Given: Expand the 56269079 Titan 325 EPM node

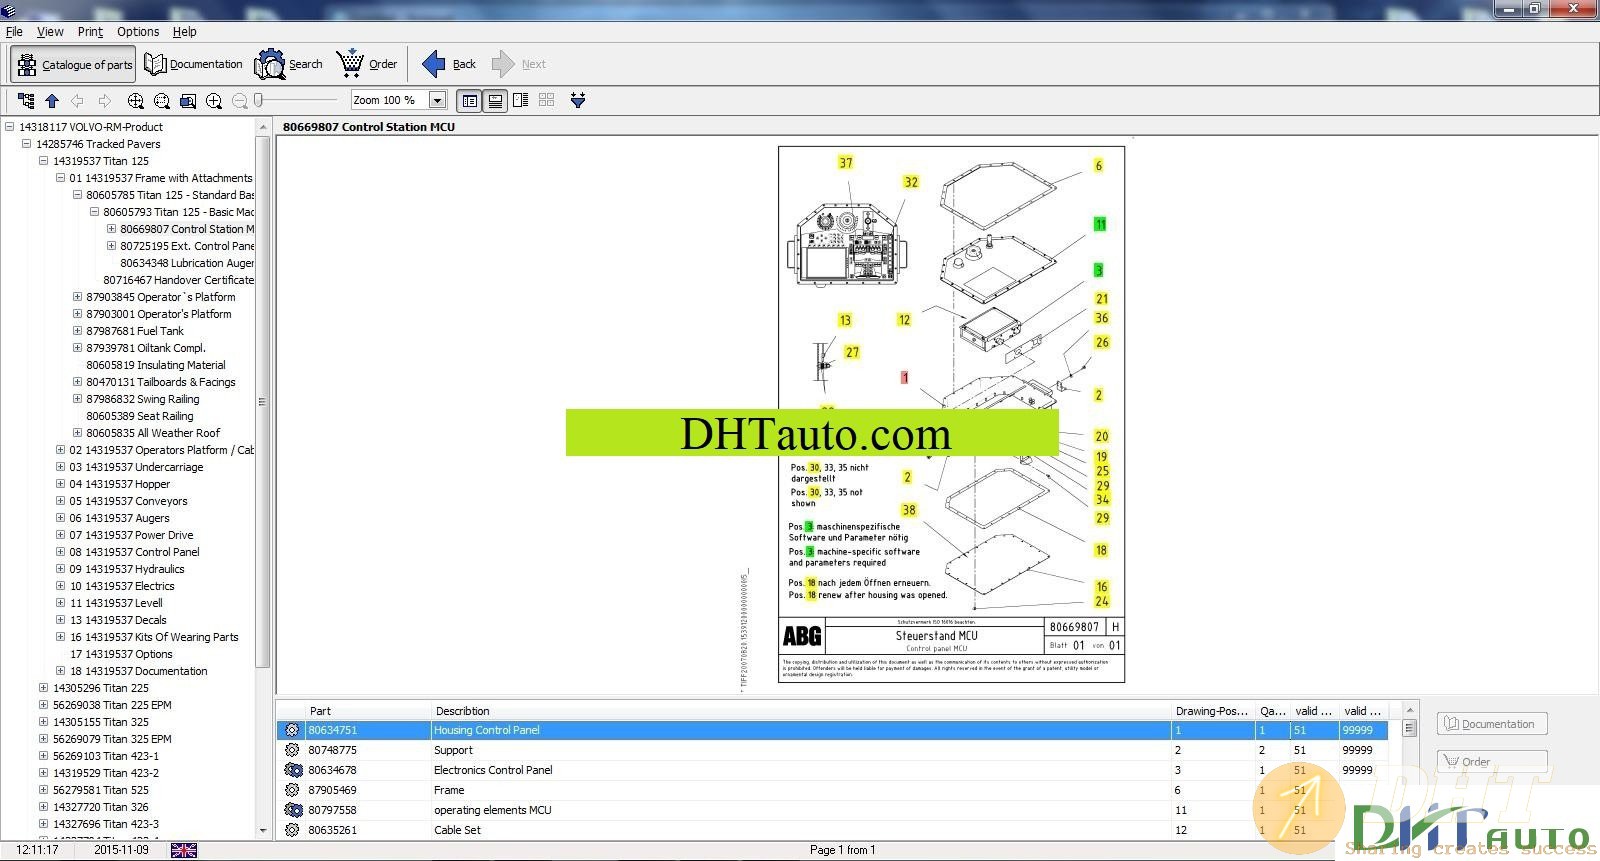Looking at the screenshot, I should 43,739.
